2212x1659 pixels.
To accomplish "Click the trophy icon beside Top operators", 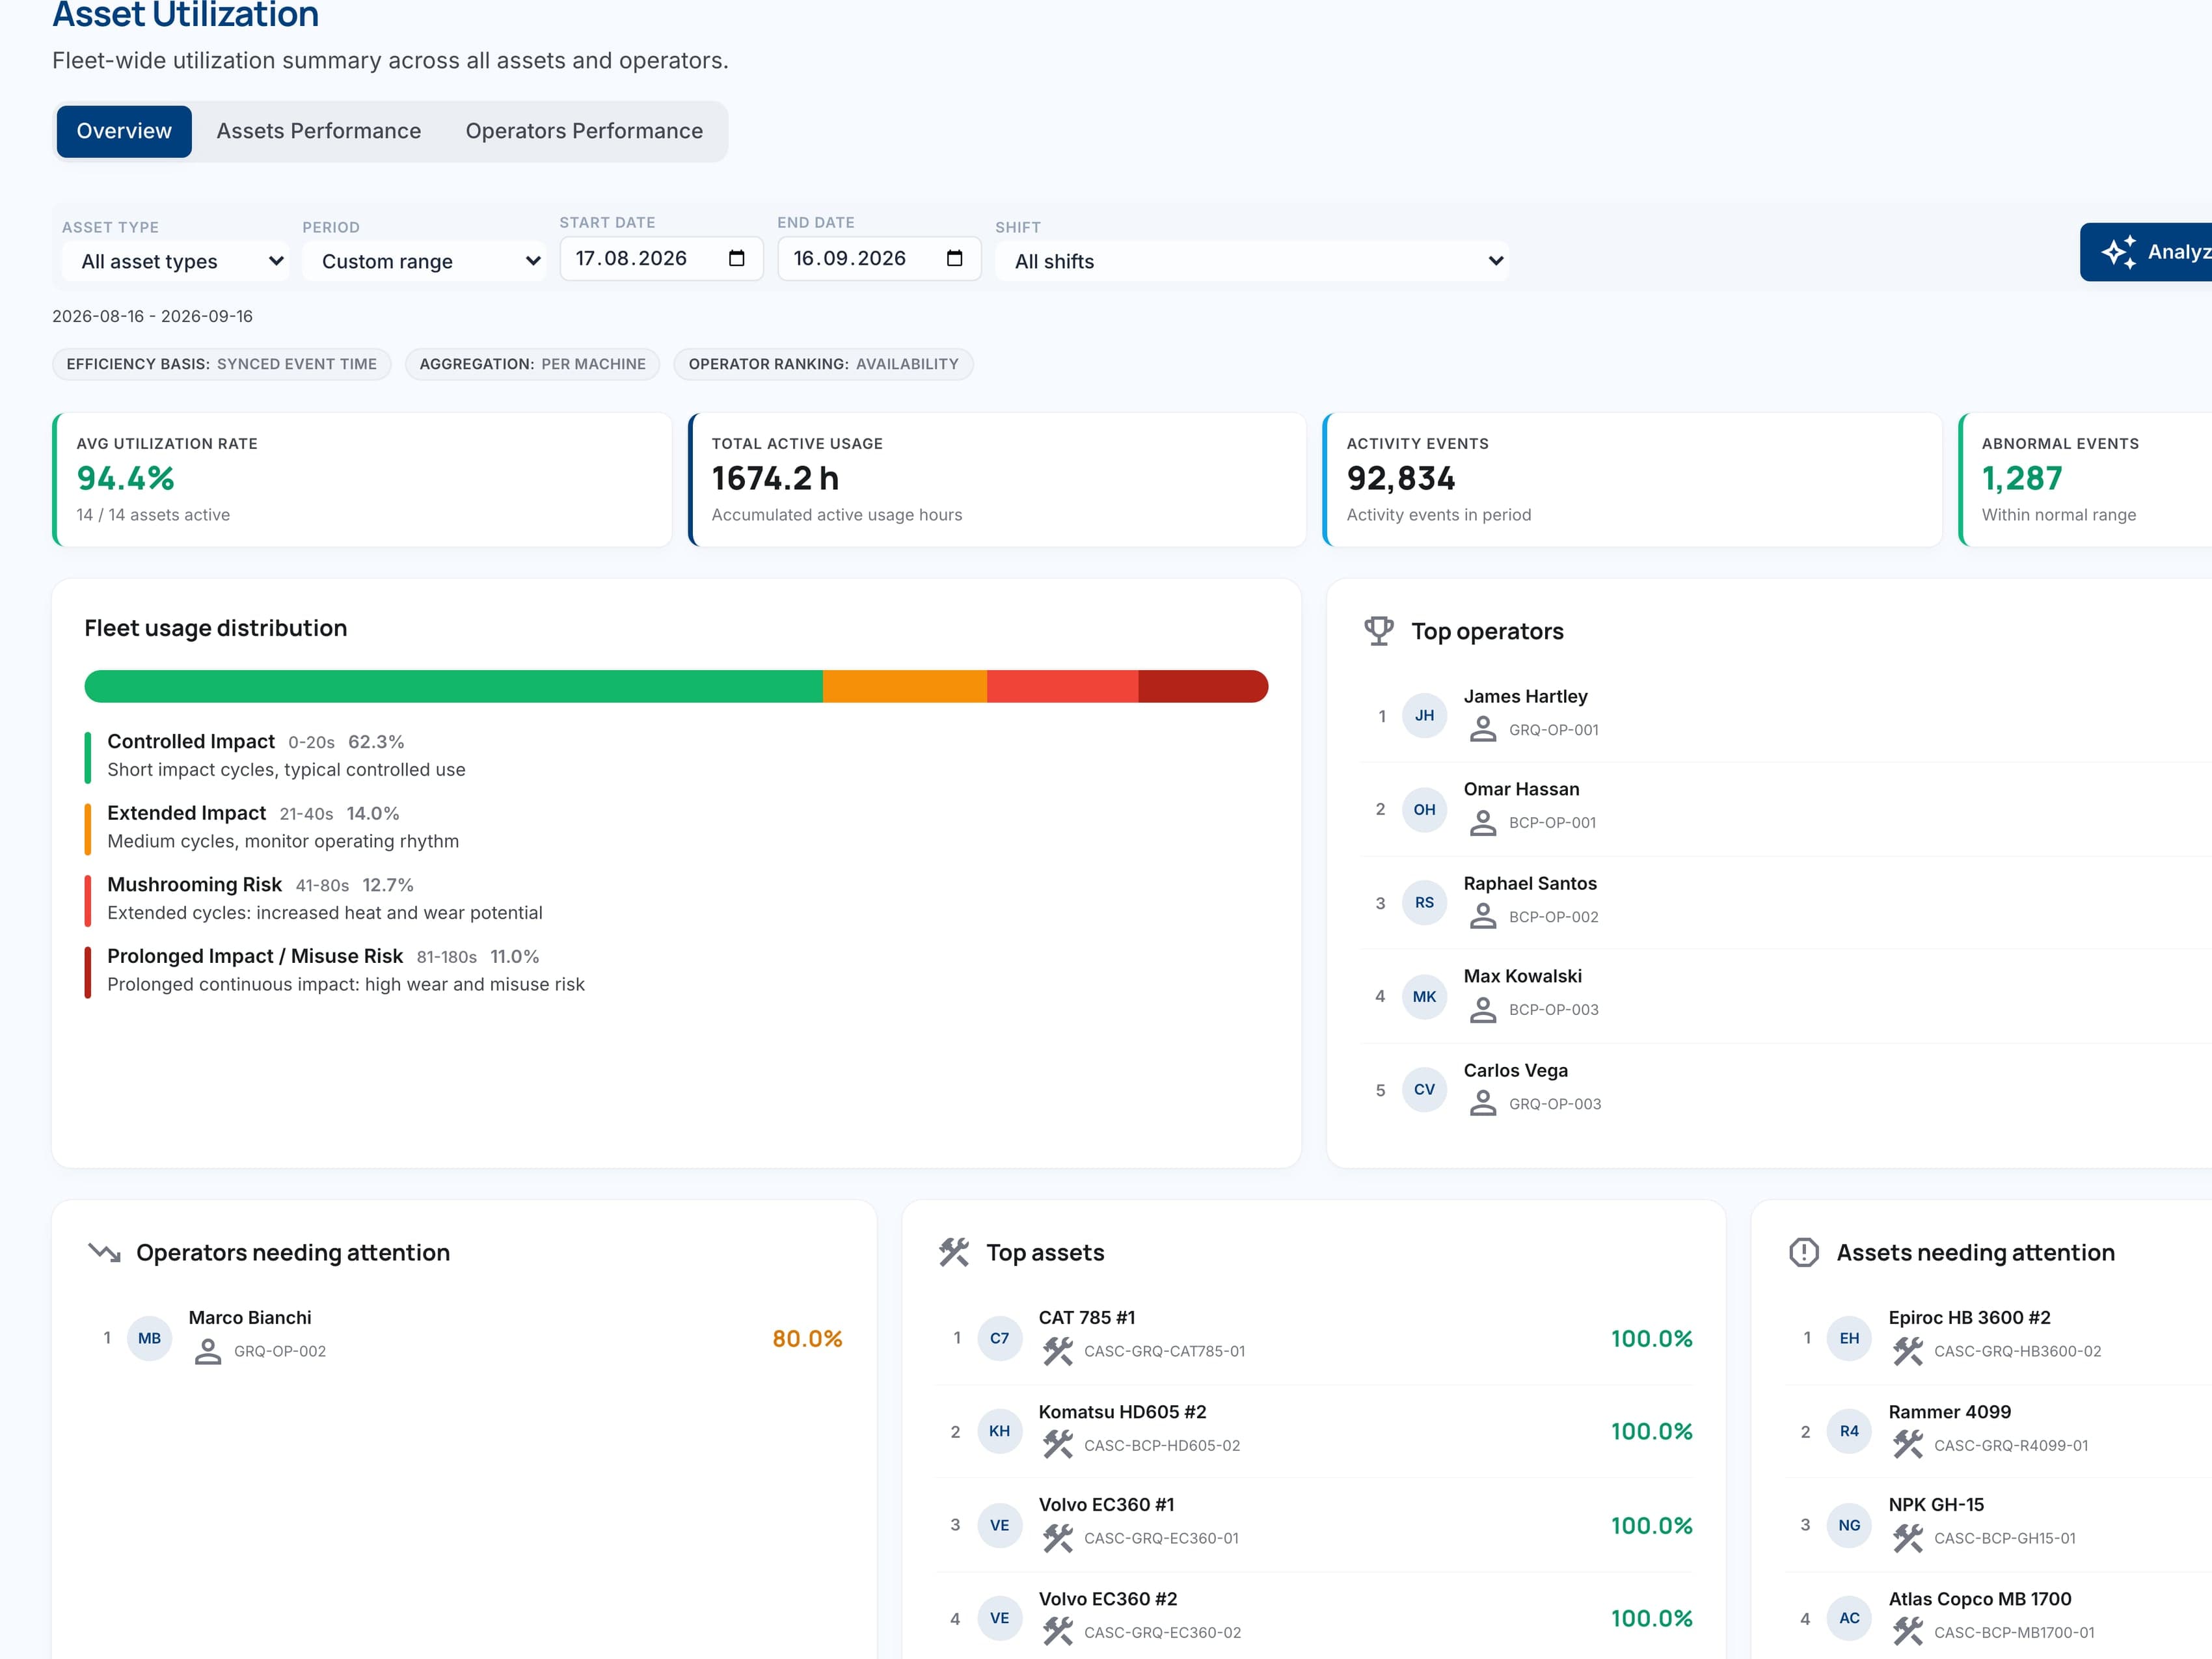I will point(1379,631).
